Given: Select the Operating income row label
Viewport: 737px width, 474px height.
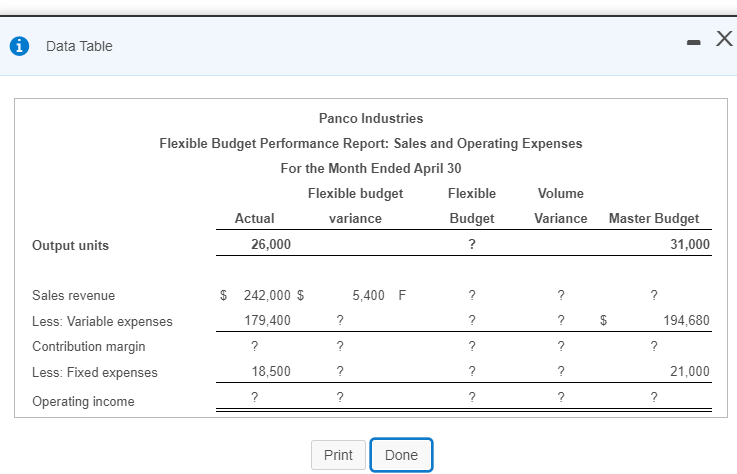Looking at the screenshot, I should click(82, 401).
